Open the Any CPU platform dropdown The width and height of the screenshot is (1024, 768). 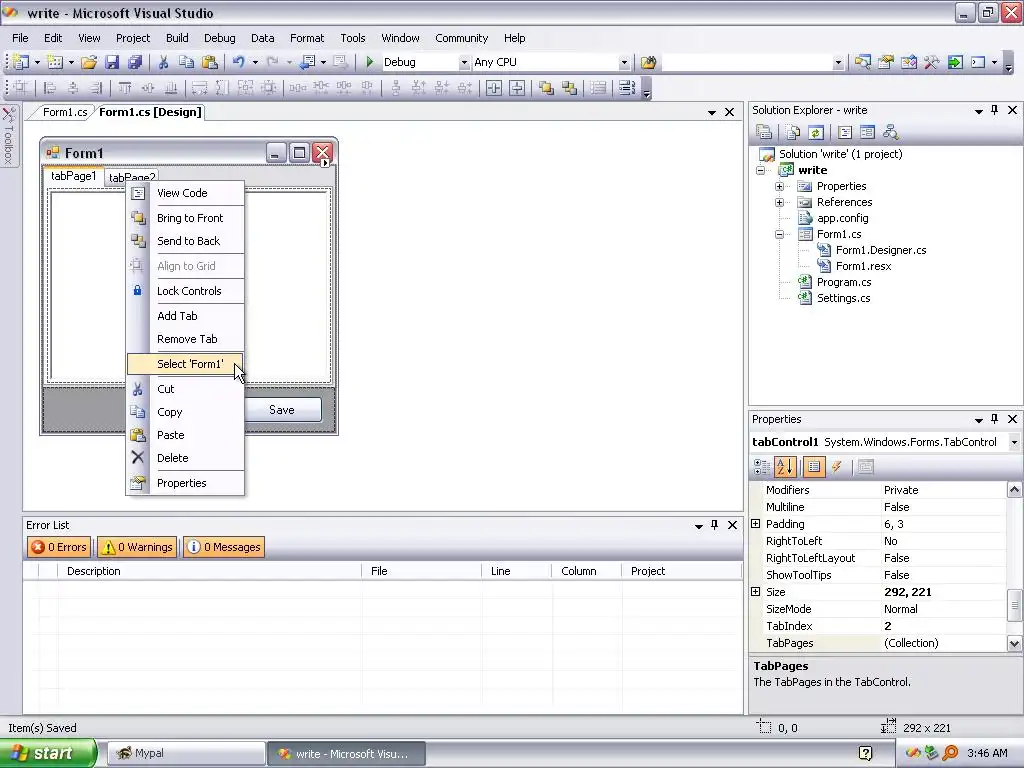[x=624, y=63]
